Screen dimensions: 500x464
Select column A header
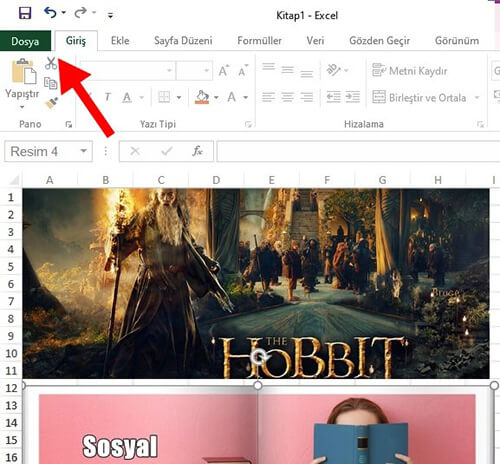tap(50, 180)
